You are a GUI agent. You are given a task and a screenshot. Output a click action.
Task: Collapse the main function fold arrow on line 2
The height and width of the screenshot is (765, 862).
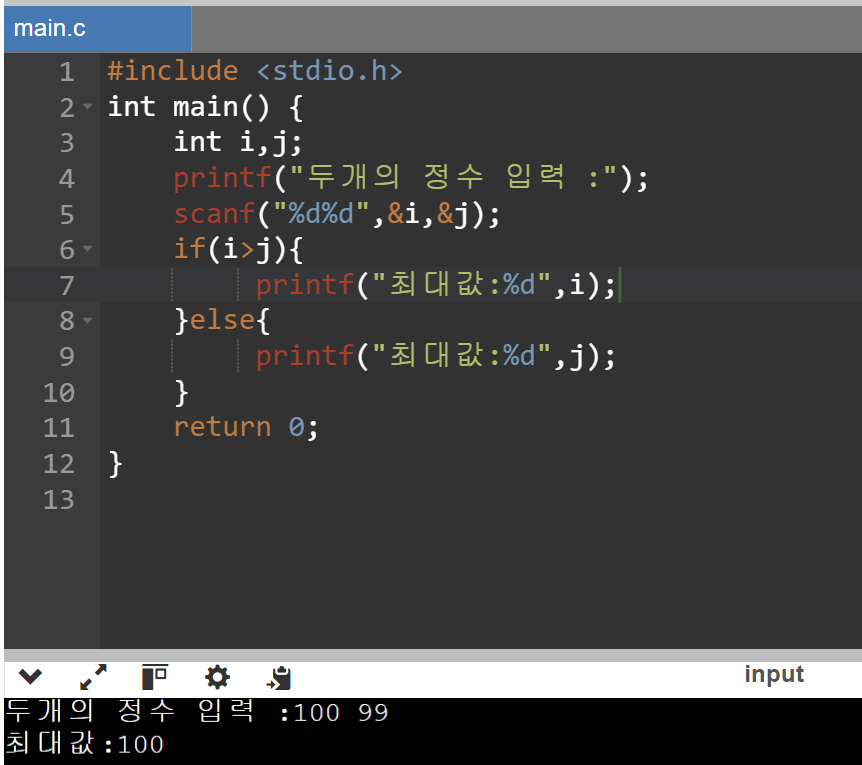click(x=87, y=106)
